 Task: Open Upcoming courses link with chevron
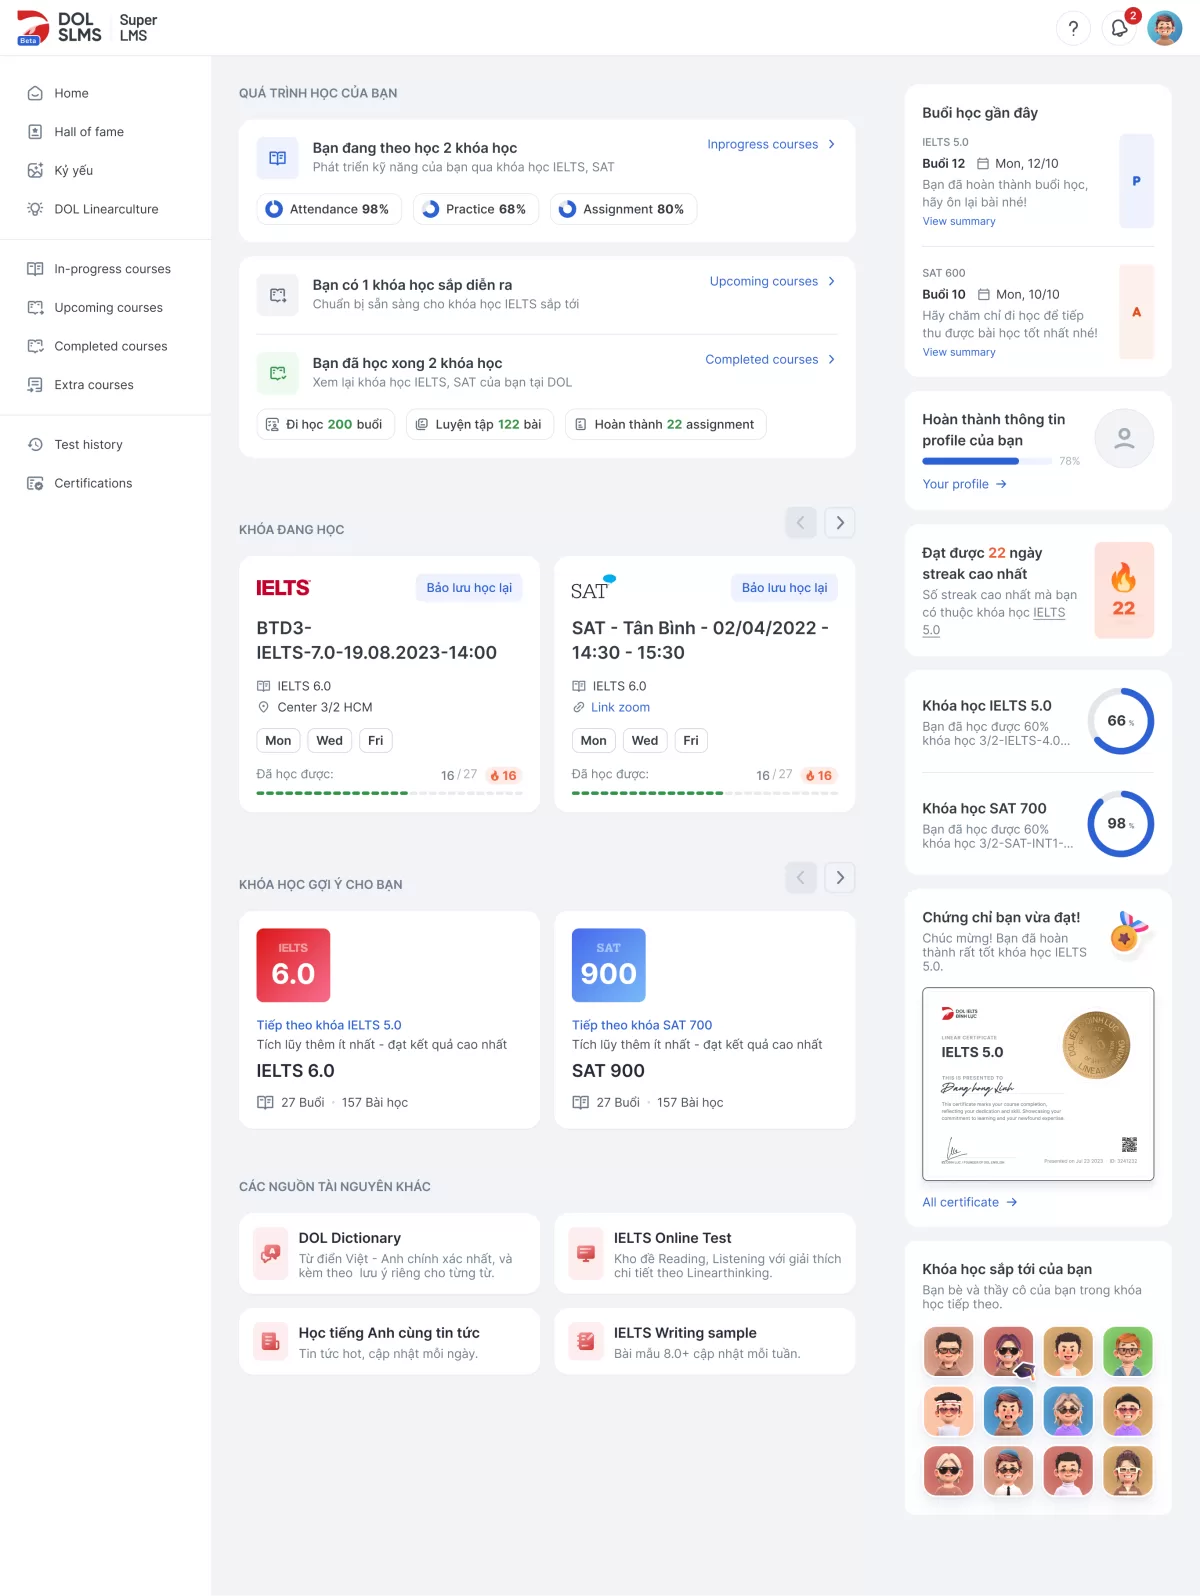(772, 281)
